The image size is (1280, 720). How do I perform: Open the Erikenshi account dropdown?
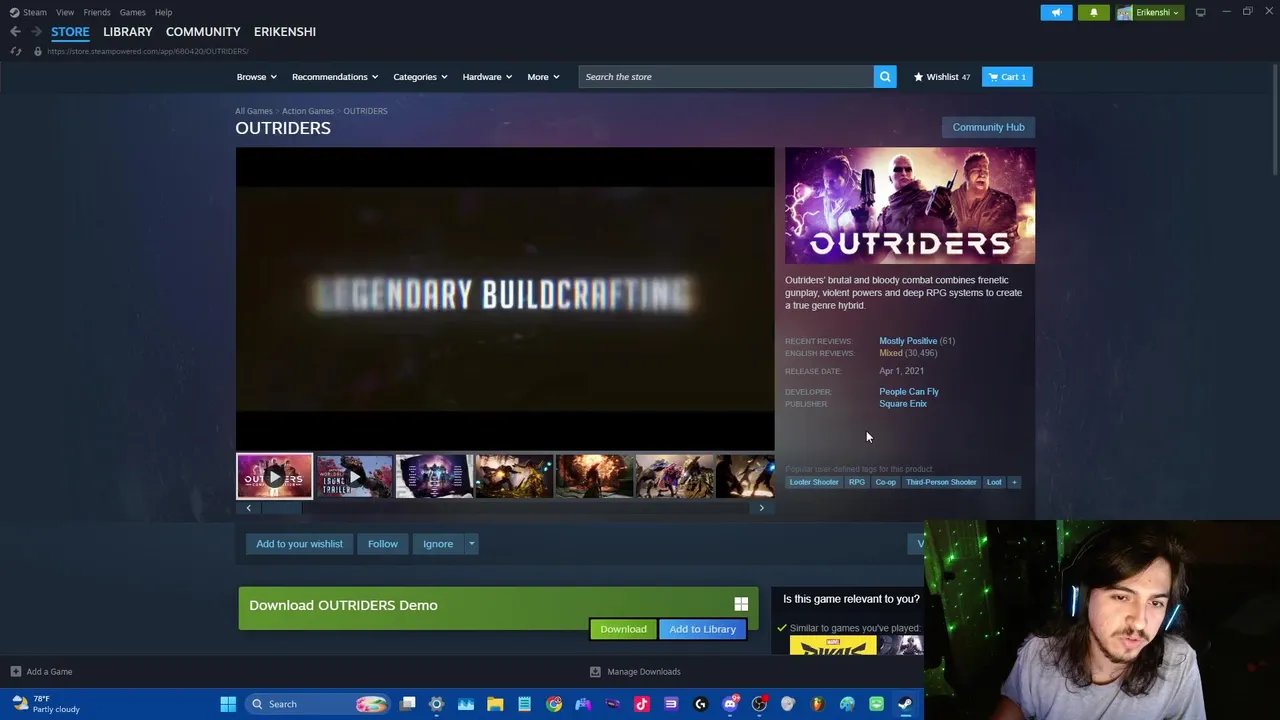click(x=1148, y=12)
